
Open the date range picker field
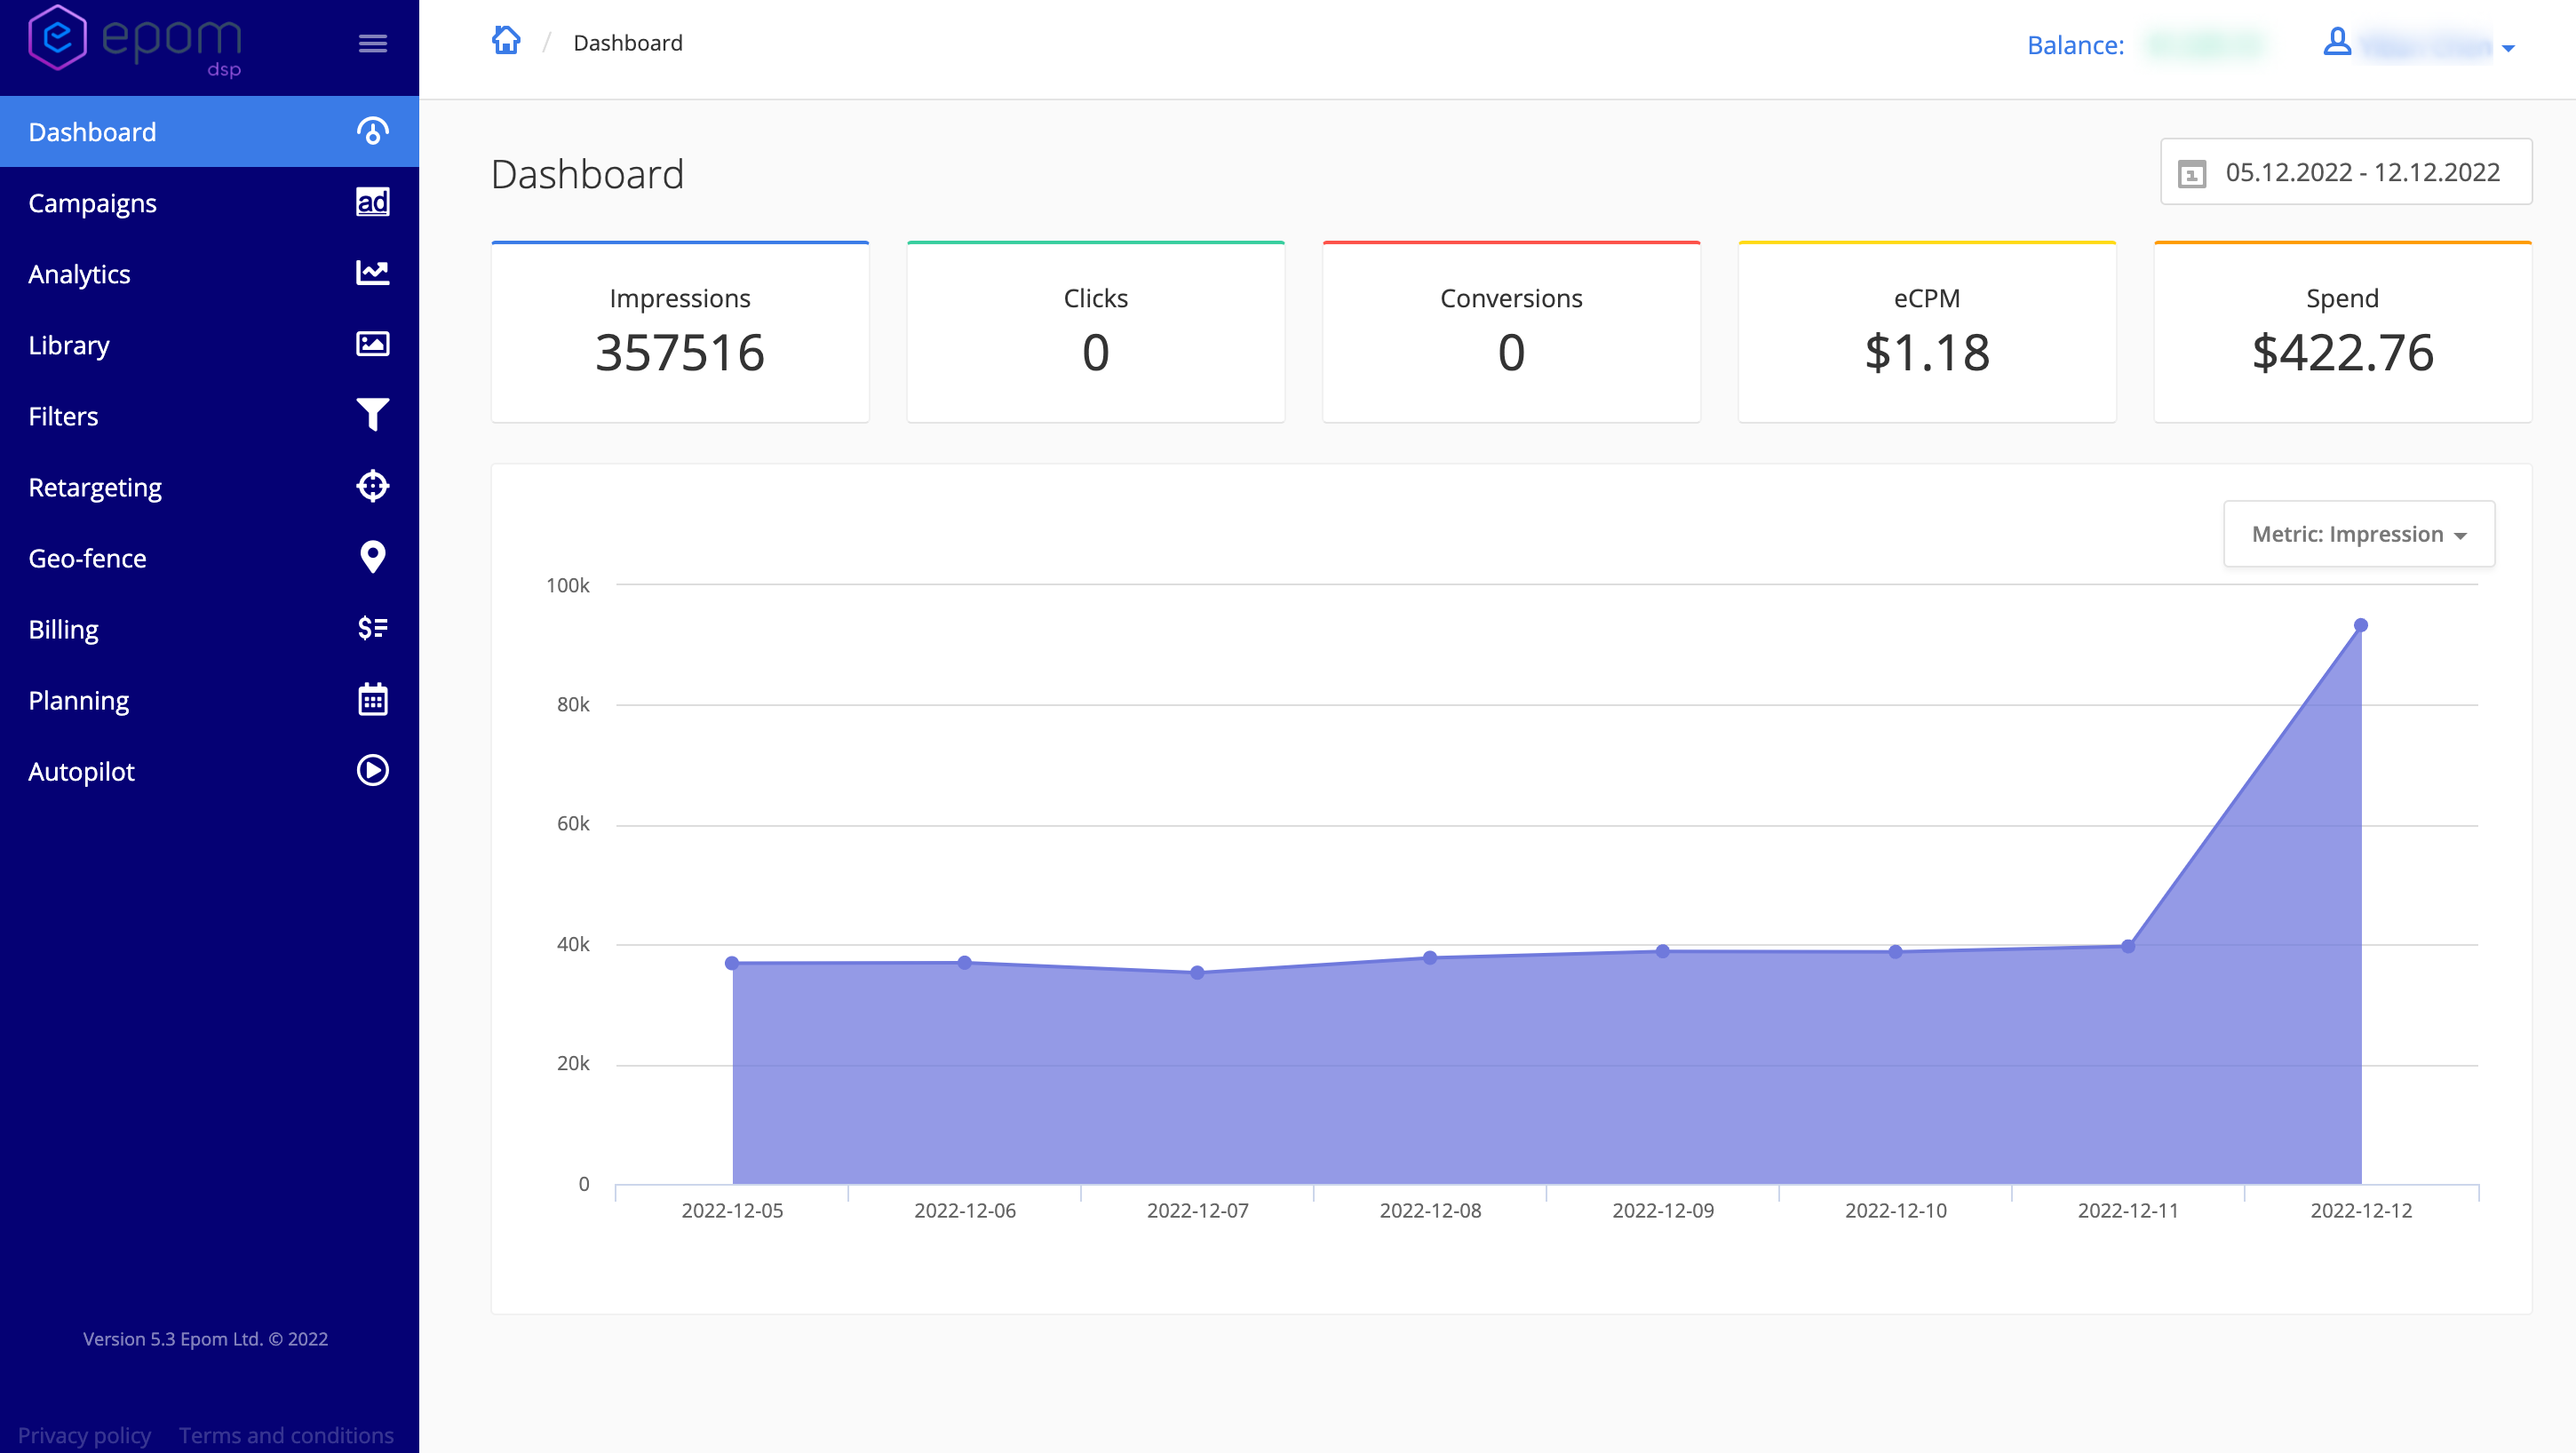coord(2345,172)
